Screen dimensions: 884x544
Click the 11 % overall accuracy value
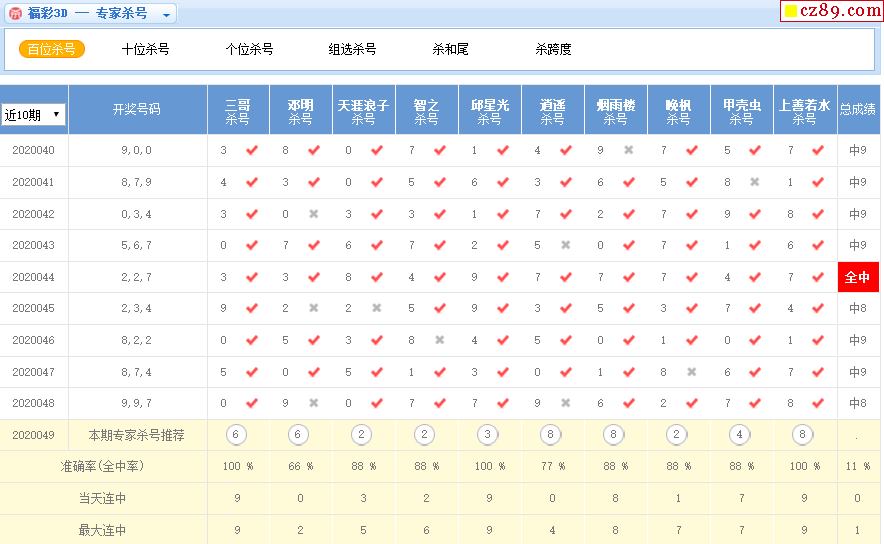pos(858,466)
